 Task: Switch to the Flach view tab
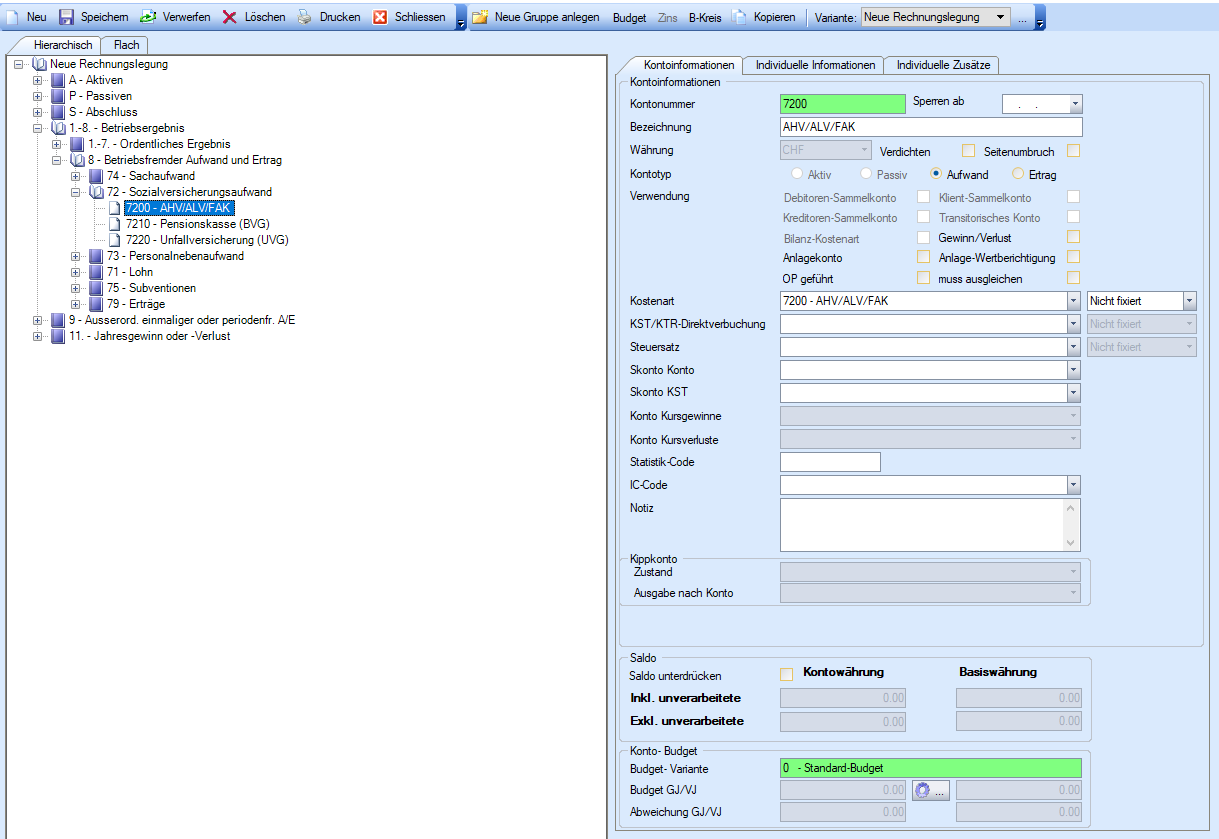pyautogui.click(x=126, y=45)
